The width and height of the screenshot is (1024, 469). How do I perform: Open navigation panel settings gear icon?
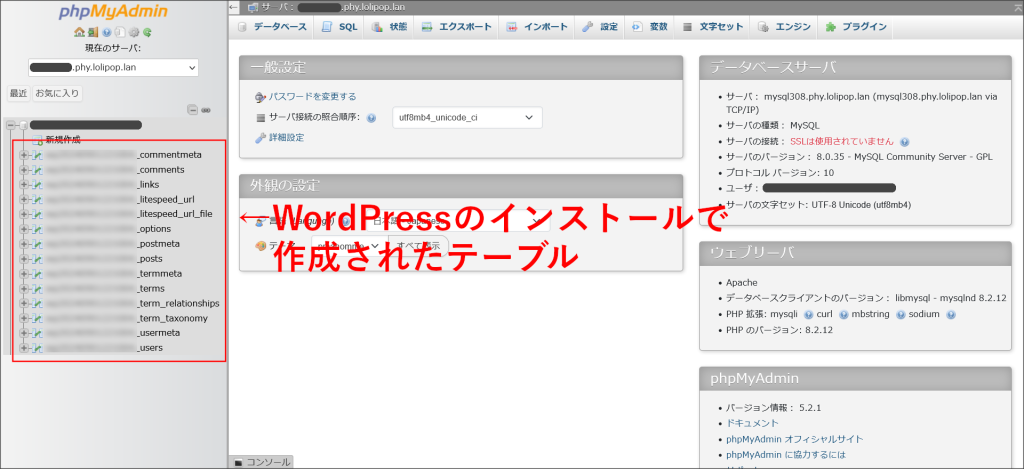point(134,32)
